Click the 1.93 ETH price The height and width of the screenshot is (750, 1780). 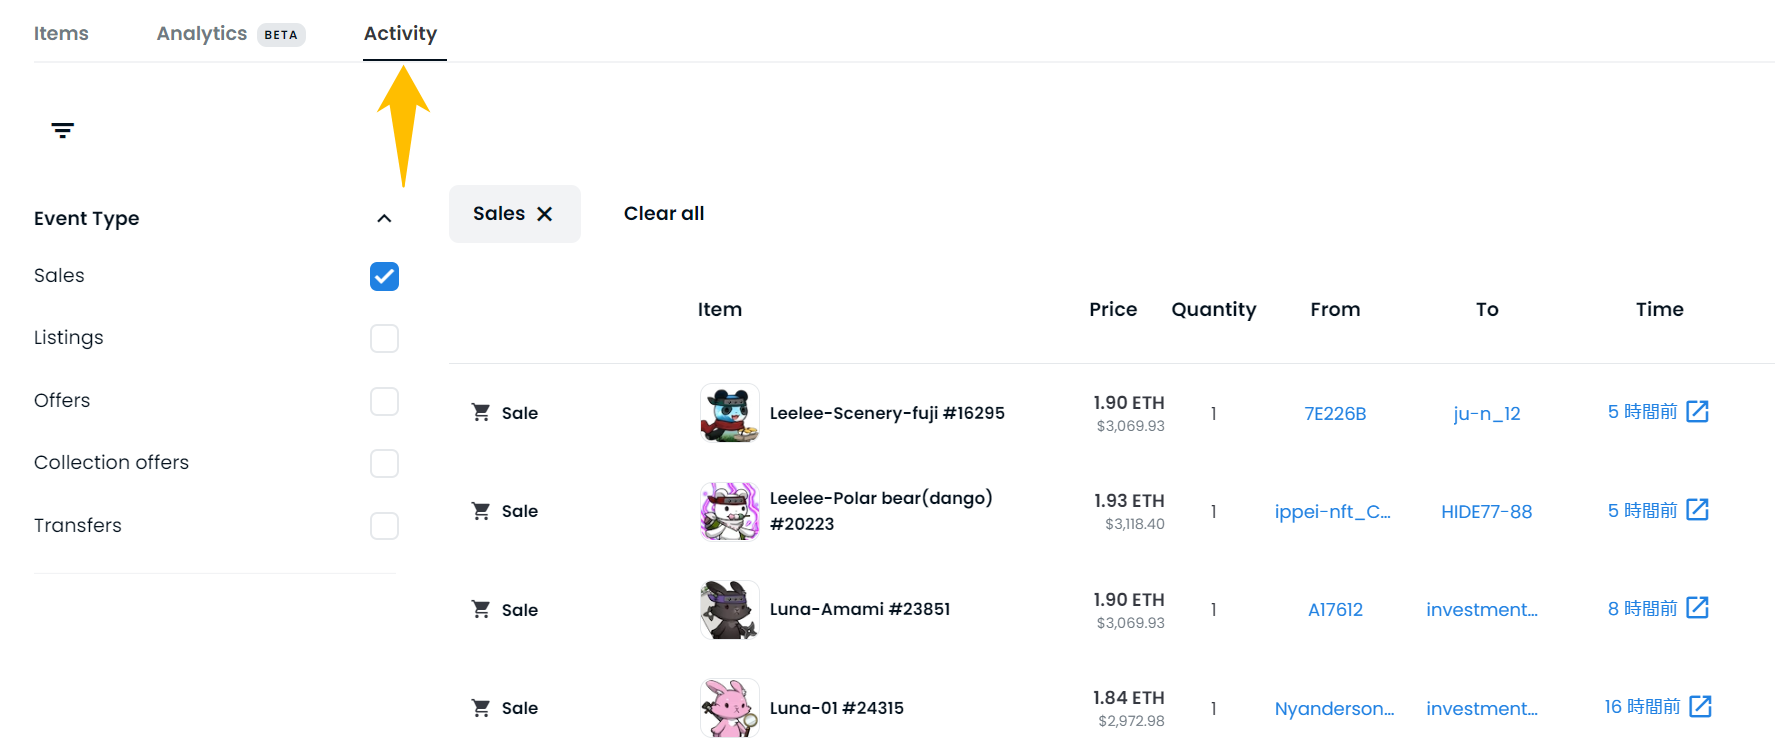tap(1129, 501)
